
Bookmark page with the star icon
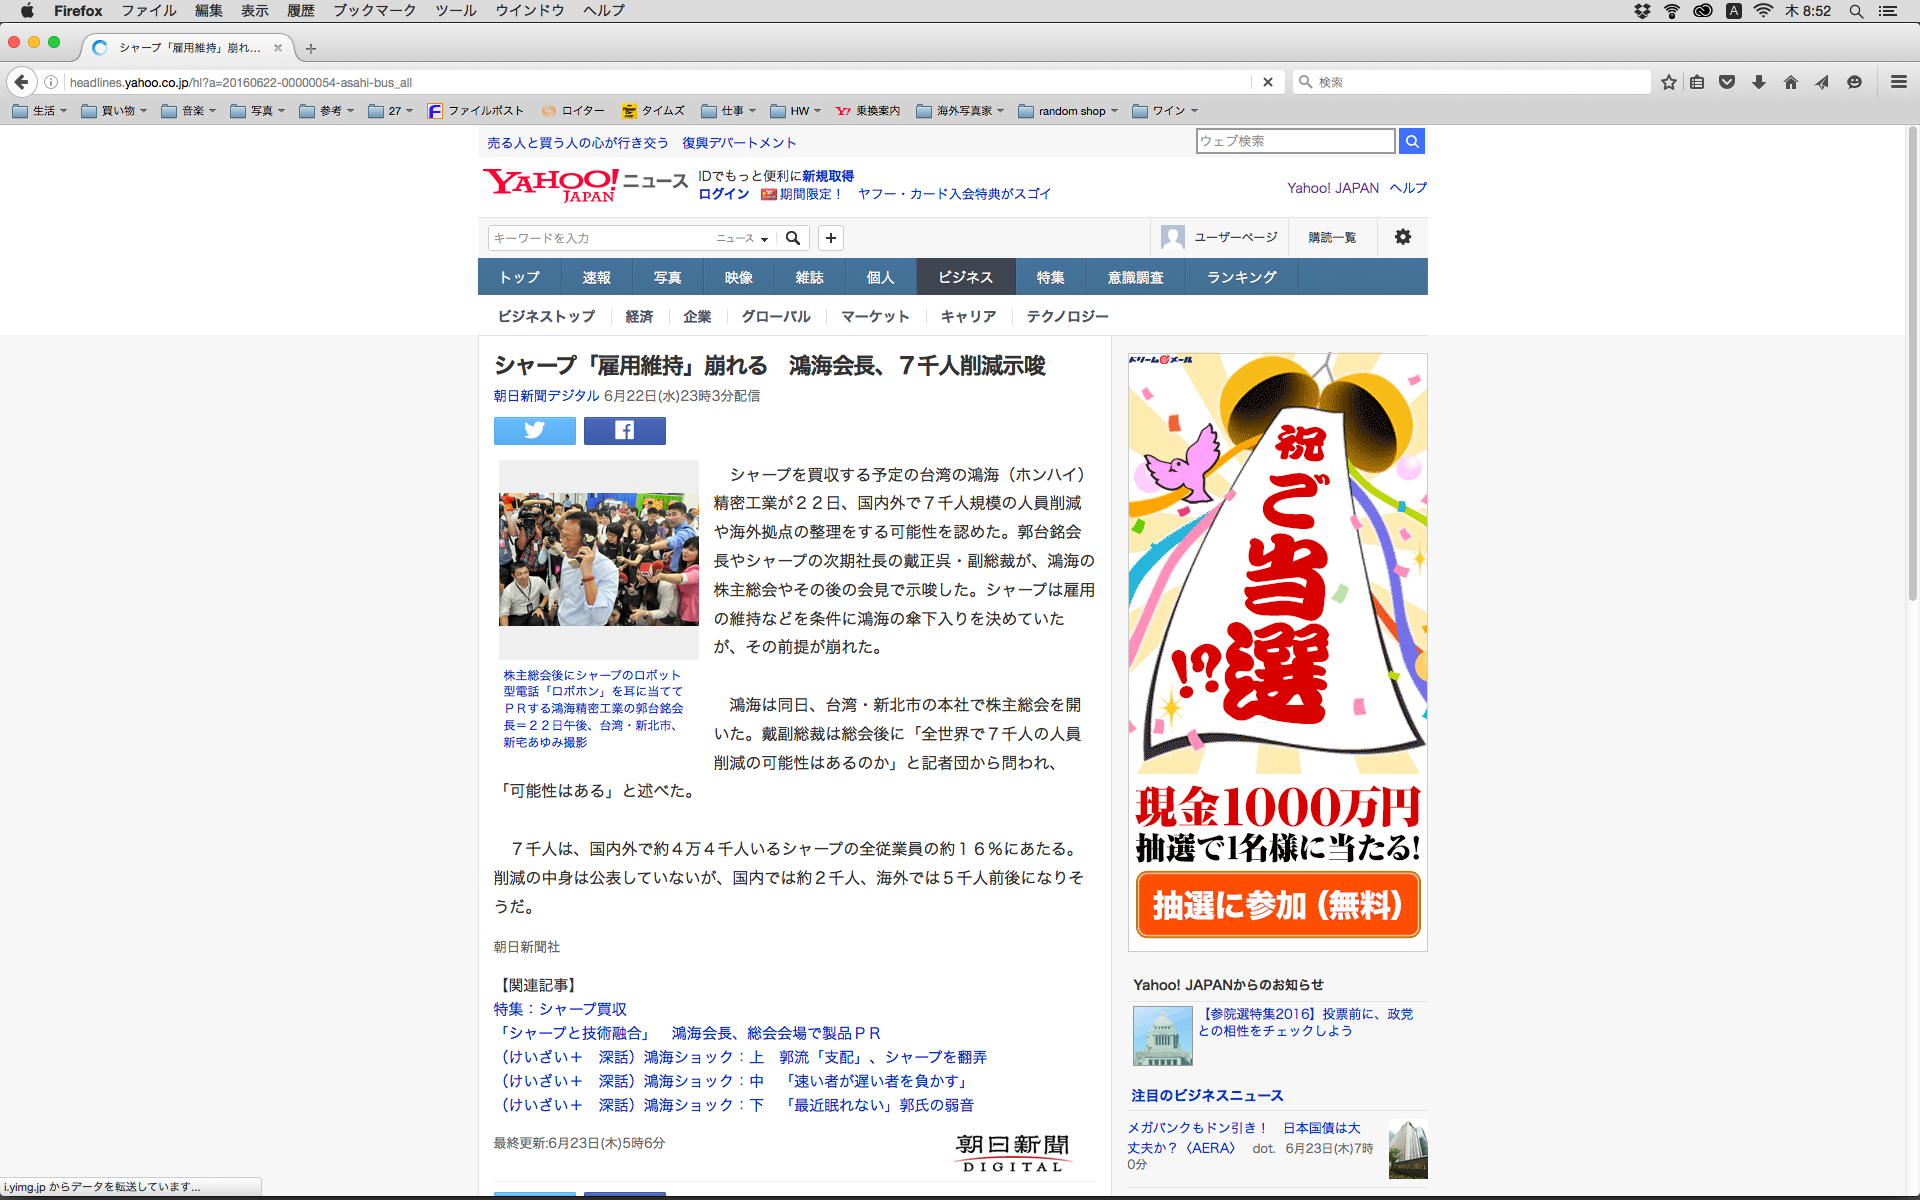pyautogui.click(x=1668, y=82)
